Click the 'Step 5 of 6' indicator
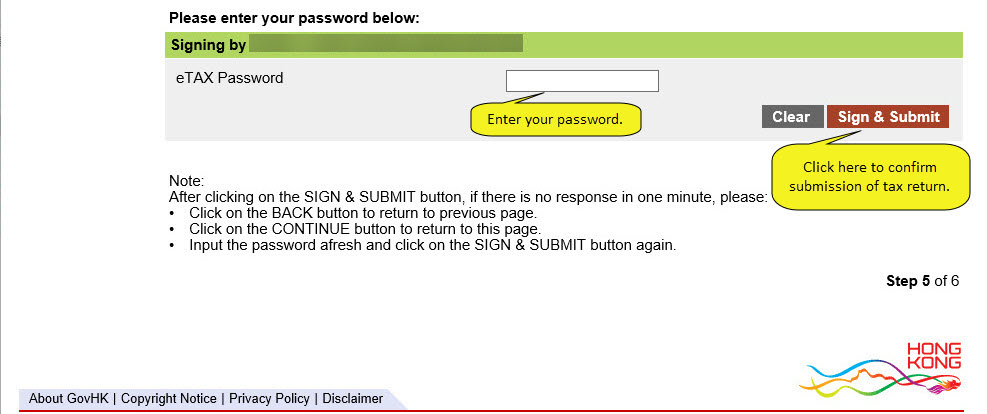 click(922, 281)
